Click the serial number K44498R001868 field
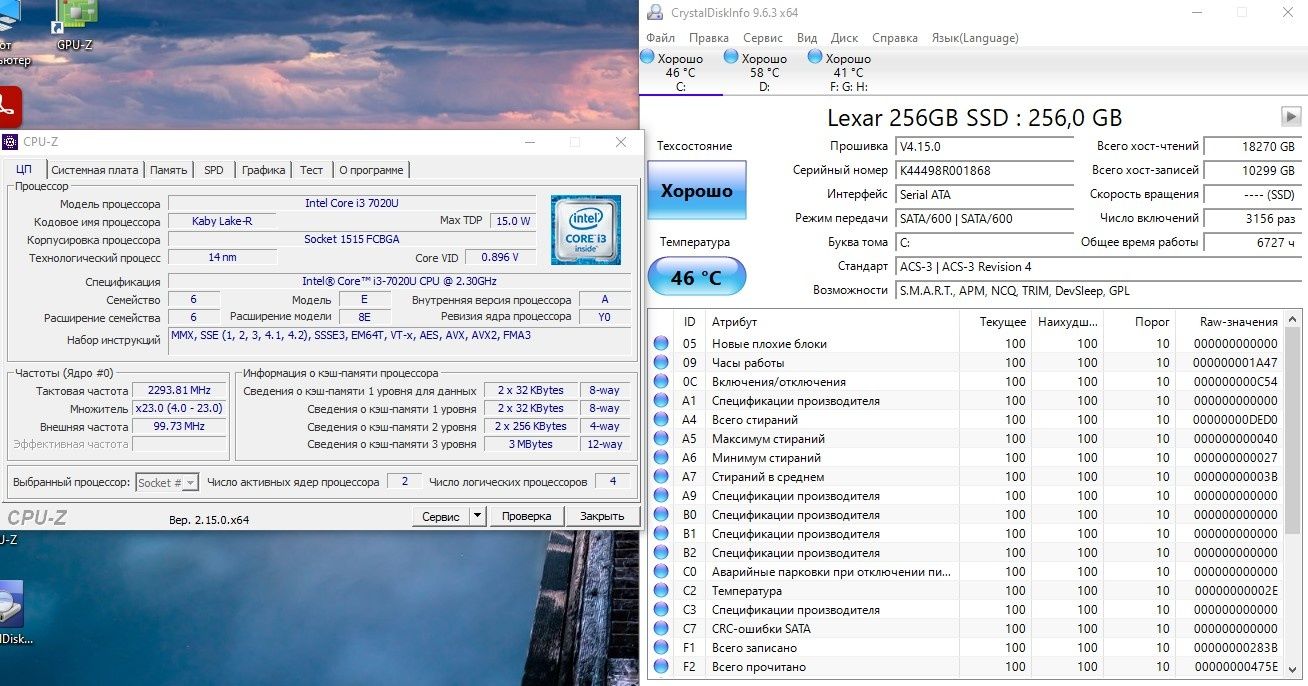 click(985, 170)
